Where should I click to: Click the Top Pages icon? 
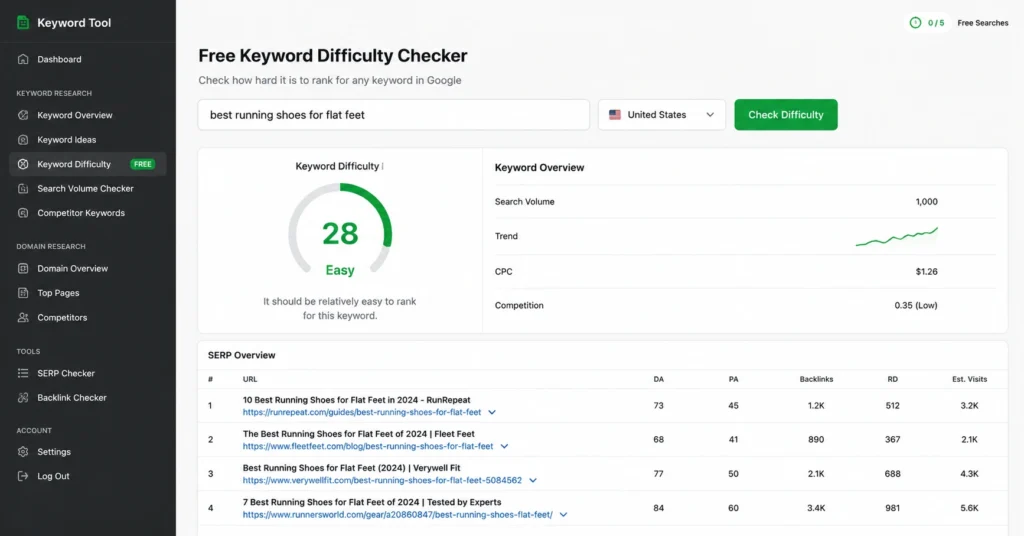(23, 293)
